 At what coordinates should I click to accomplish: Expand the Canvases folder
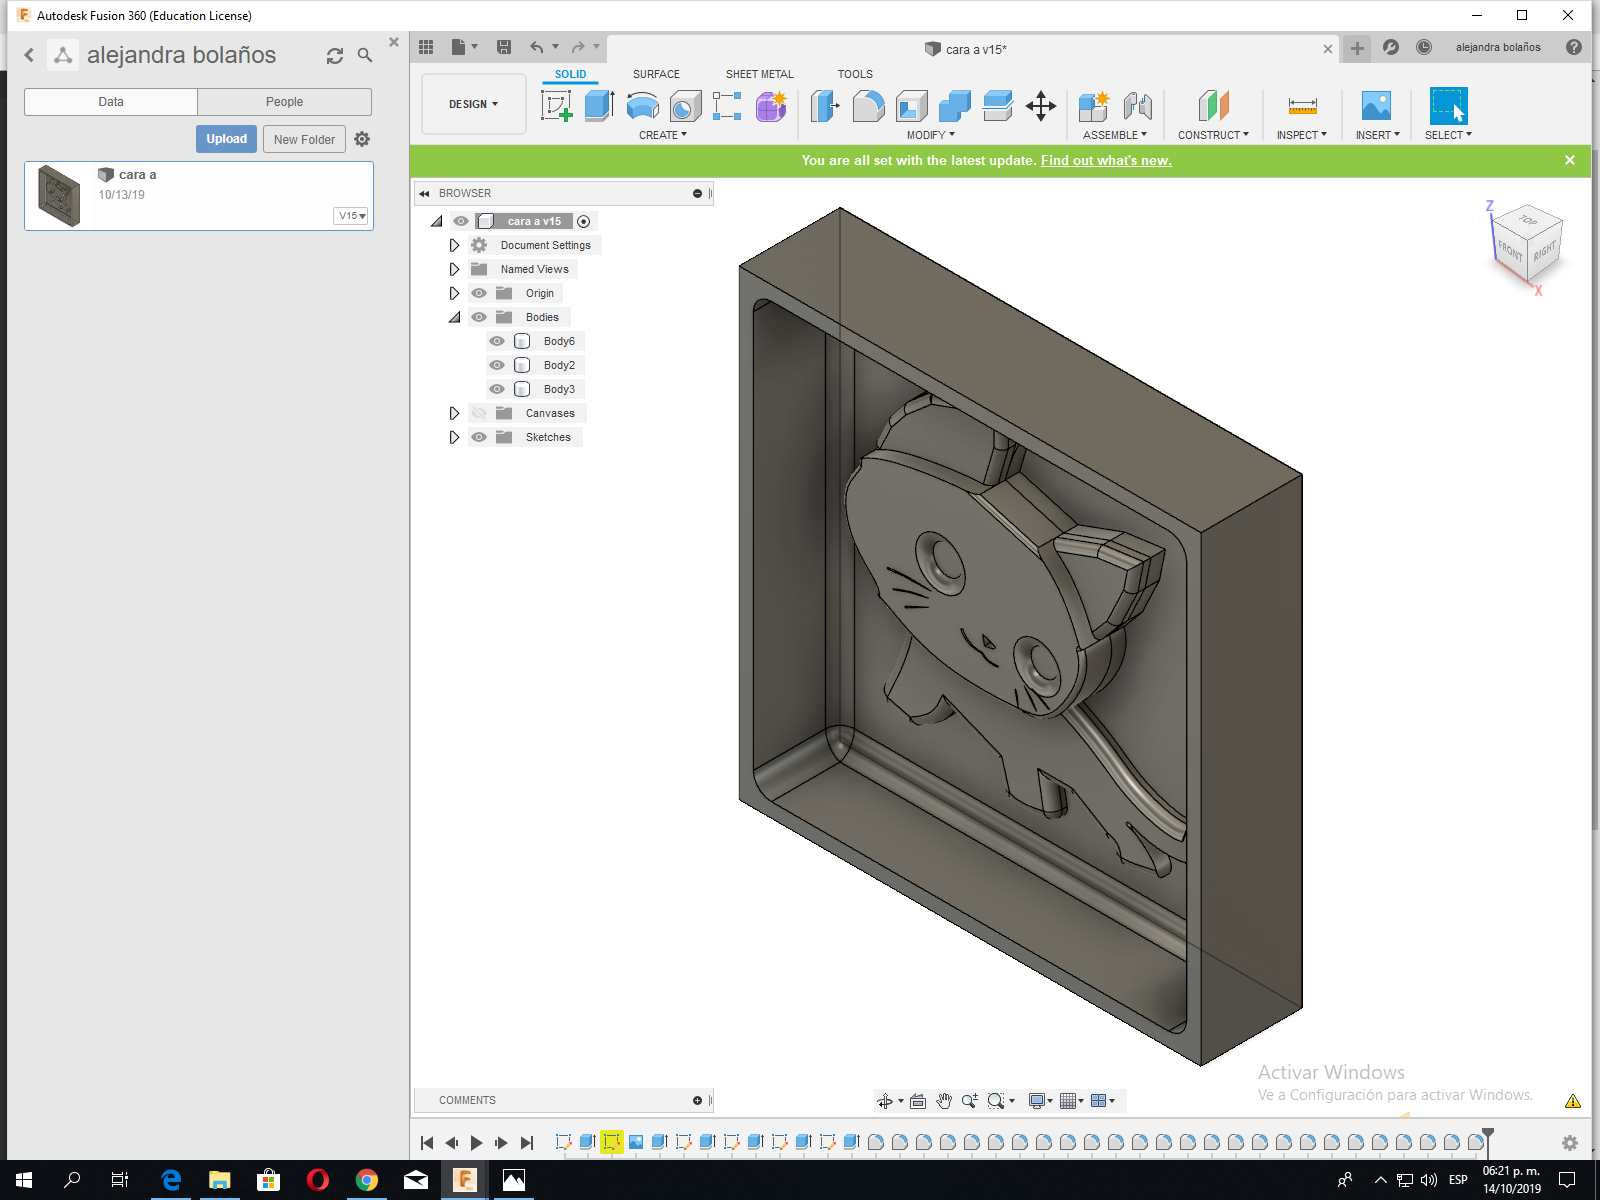(454, 413)
